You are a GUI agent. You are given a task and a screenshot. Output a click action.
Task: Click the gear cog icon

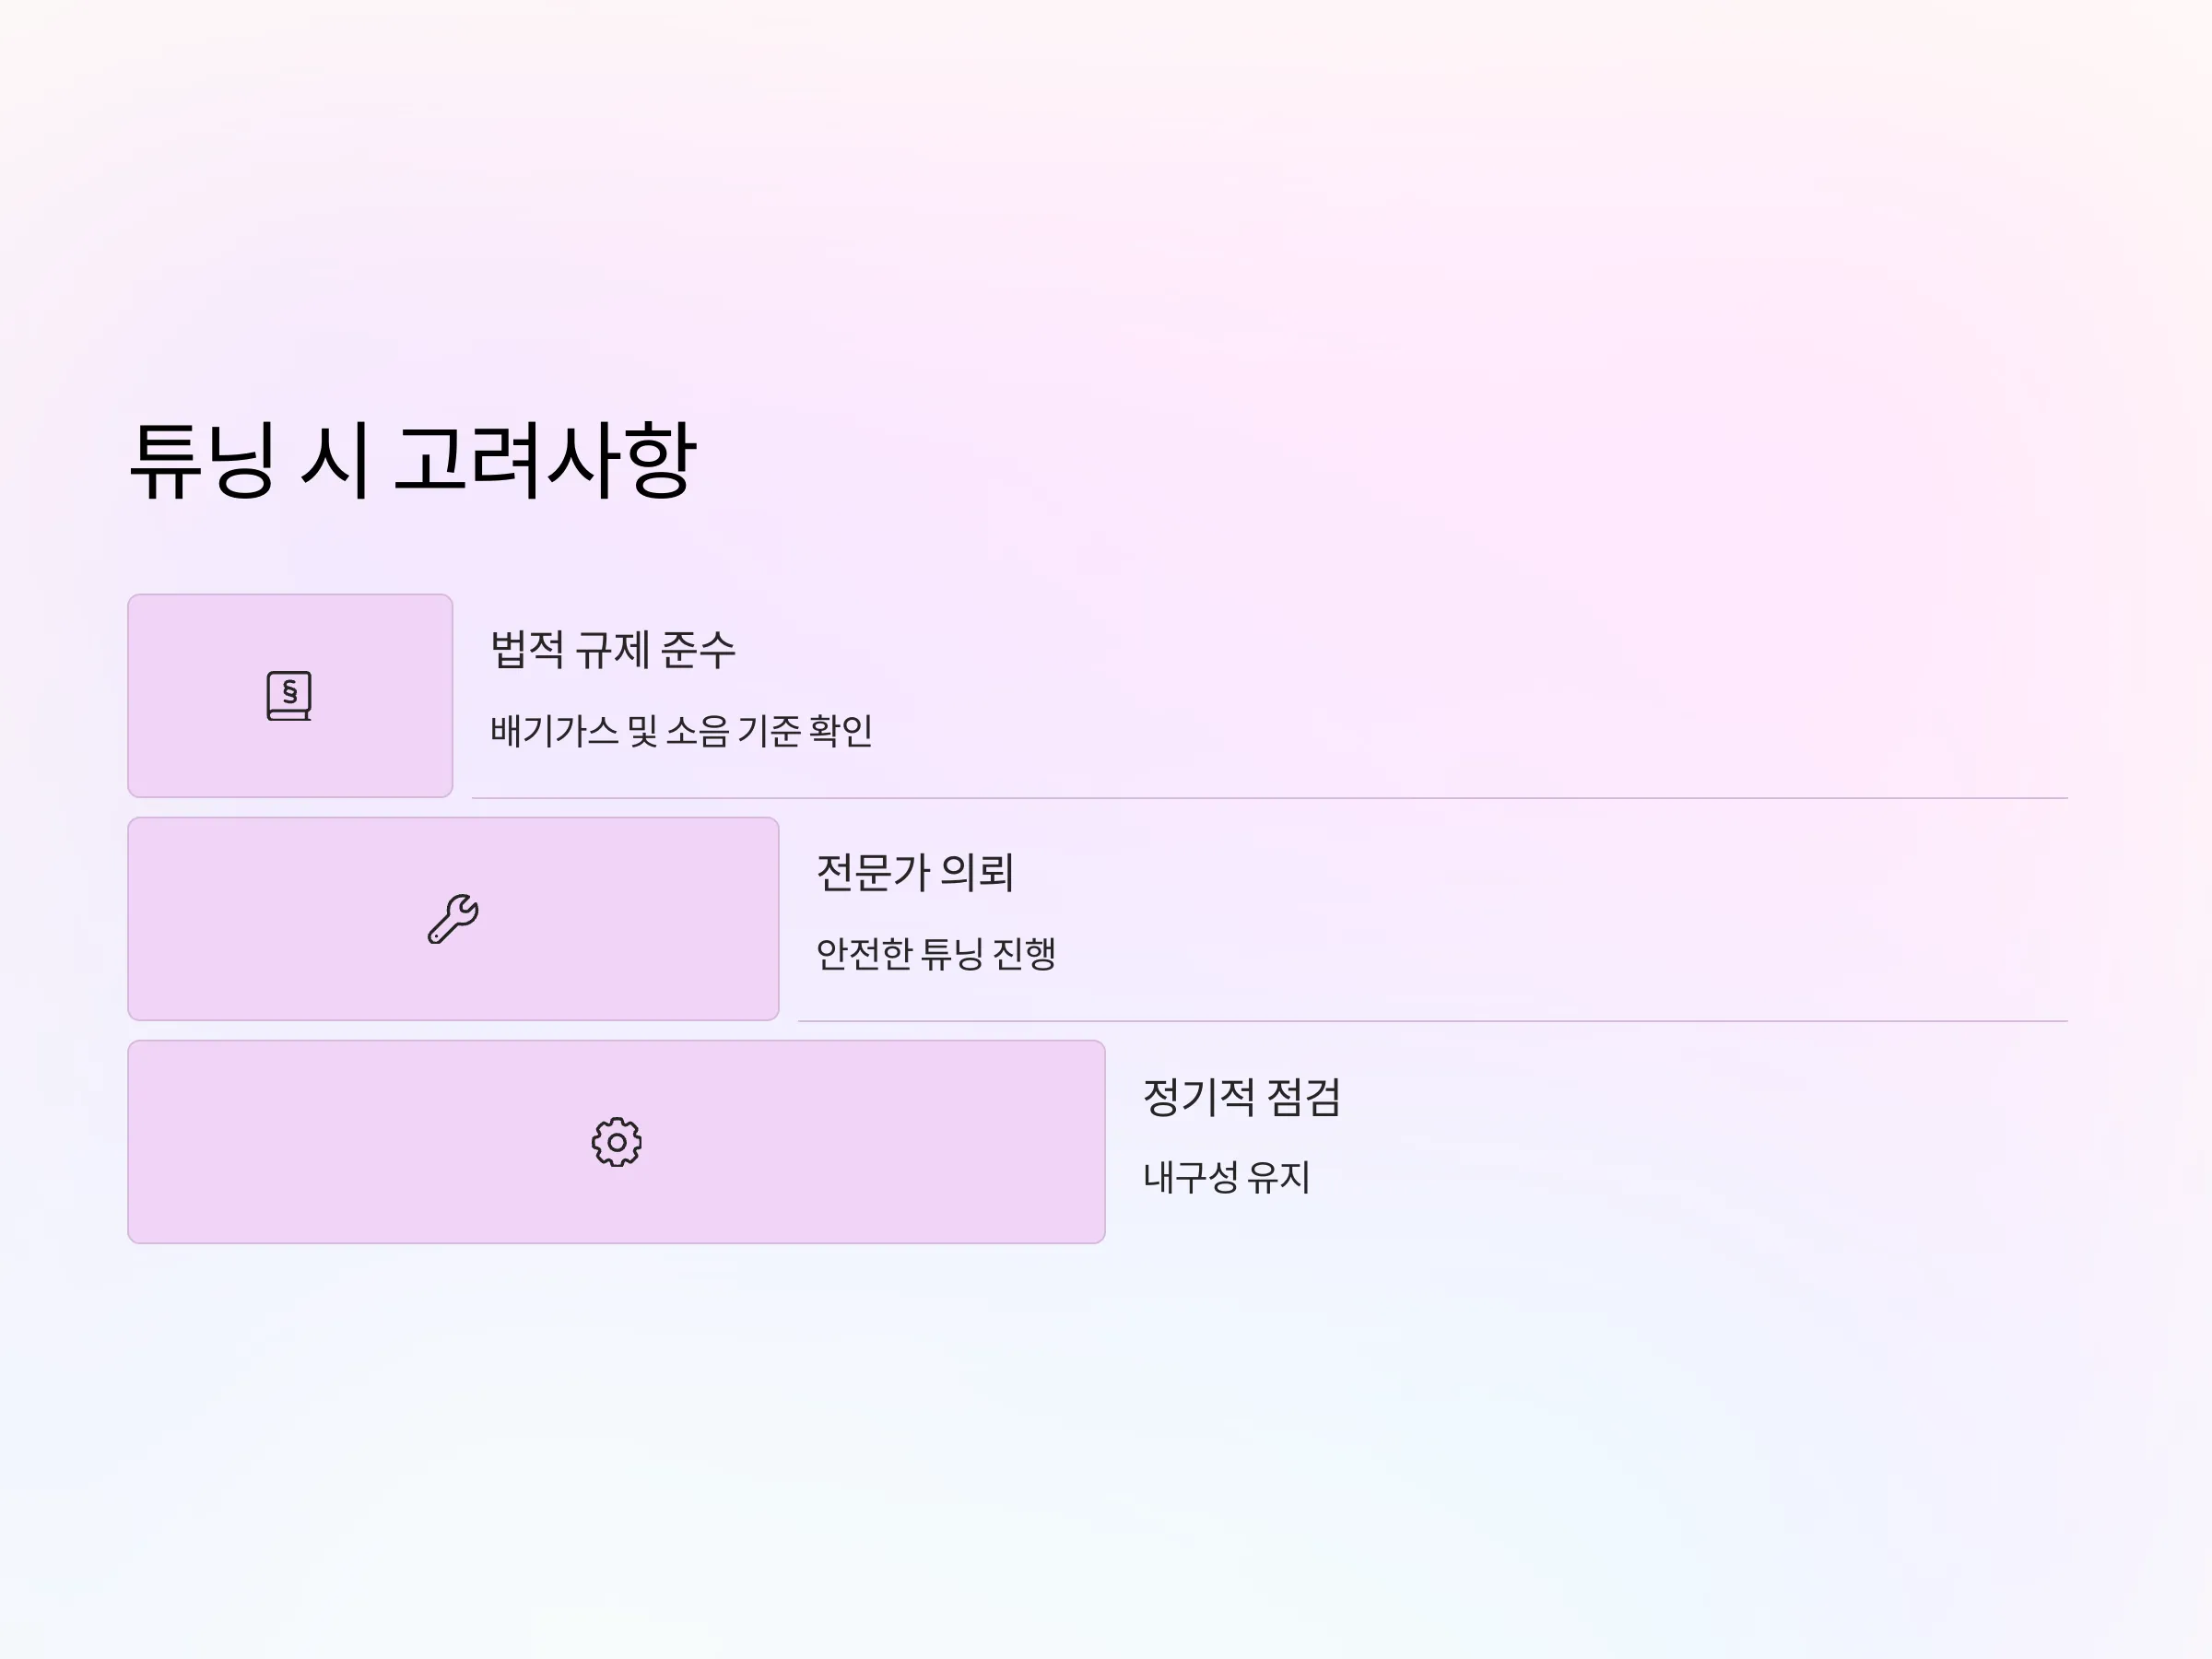617,1142
